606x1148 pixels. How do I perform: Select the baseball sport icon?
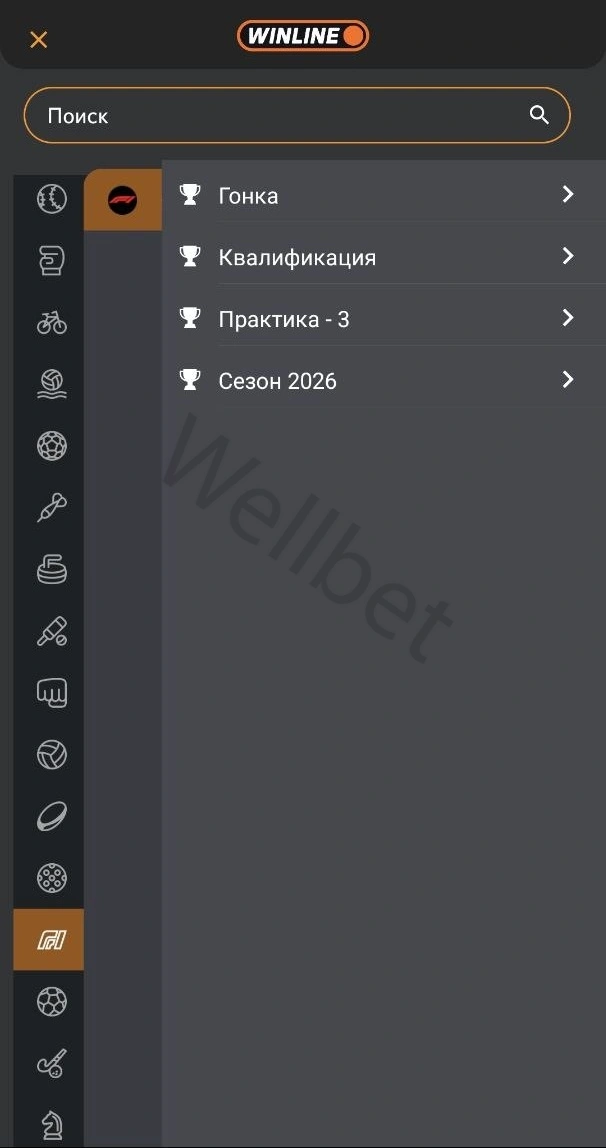click(52, 198)
